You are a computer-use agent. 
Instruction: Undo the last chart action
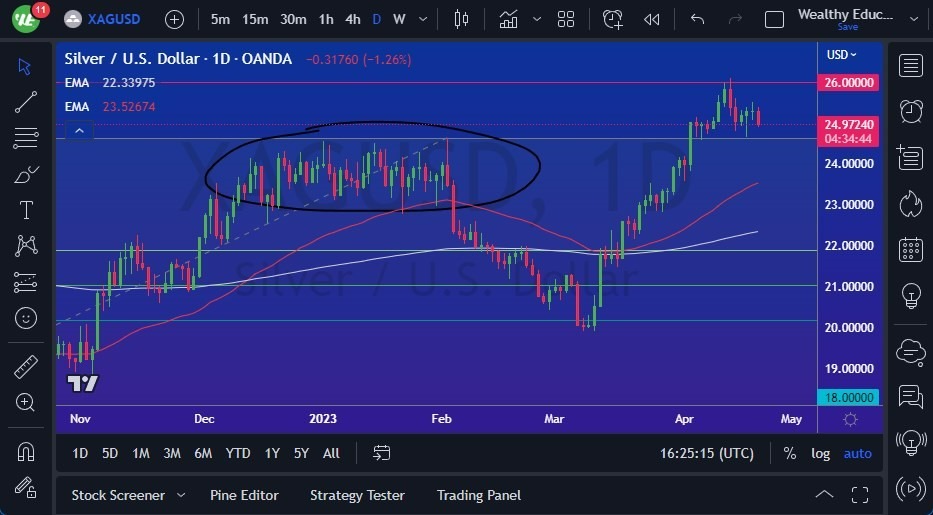tap(697, 20)
